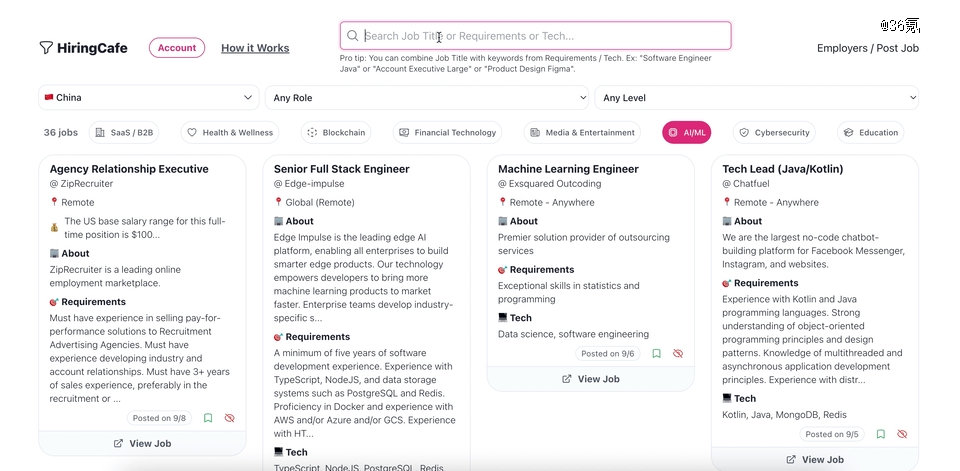Screen dimensions: 960x471
Task: Bookmark the Machine Learning Engineer job
Action: click(656, 353)
